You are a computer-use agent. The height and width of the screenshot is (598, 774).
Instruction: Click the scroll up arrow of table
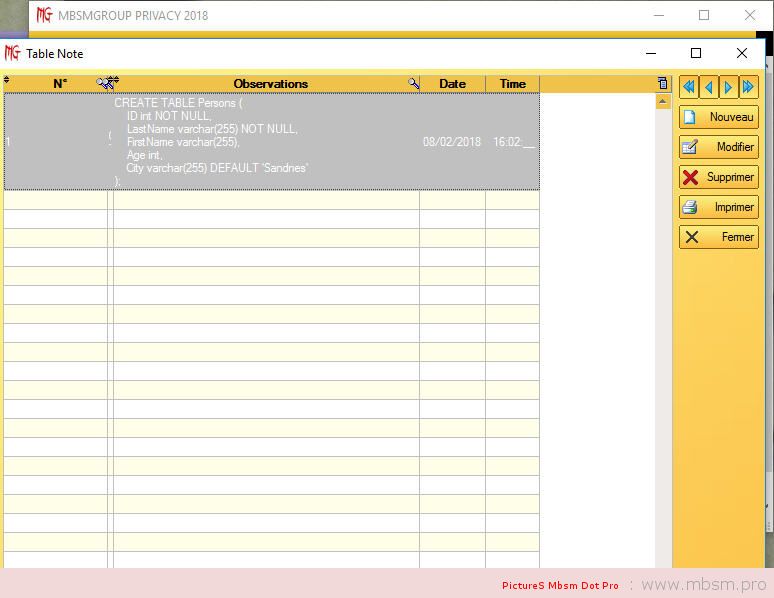[x=663, y=102]
